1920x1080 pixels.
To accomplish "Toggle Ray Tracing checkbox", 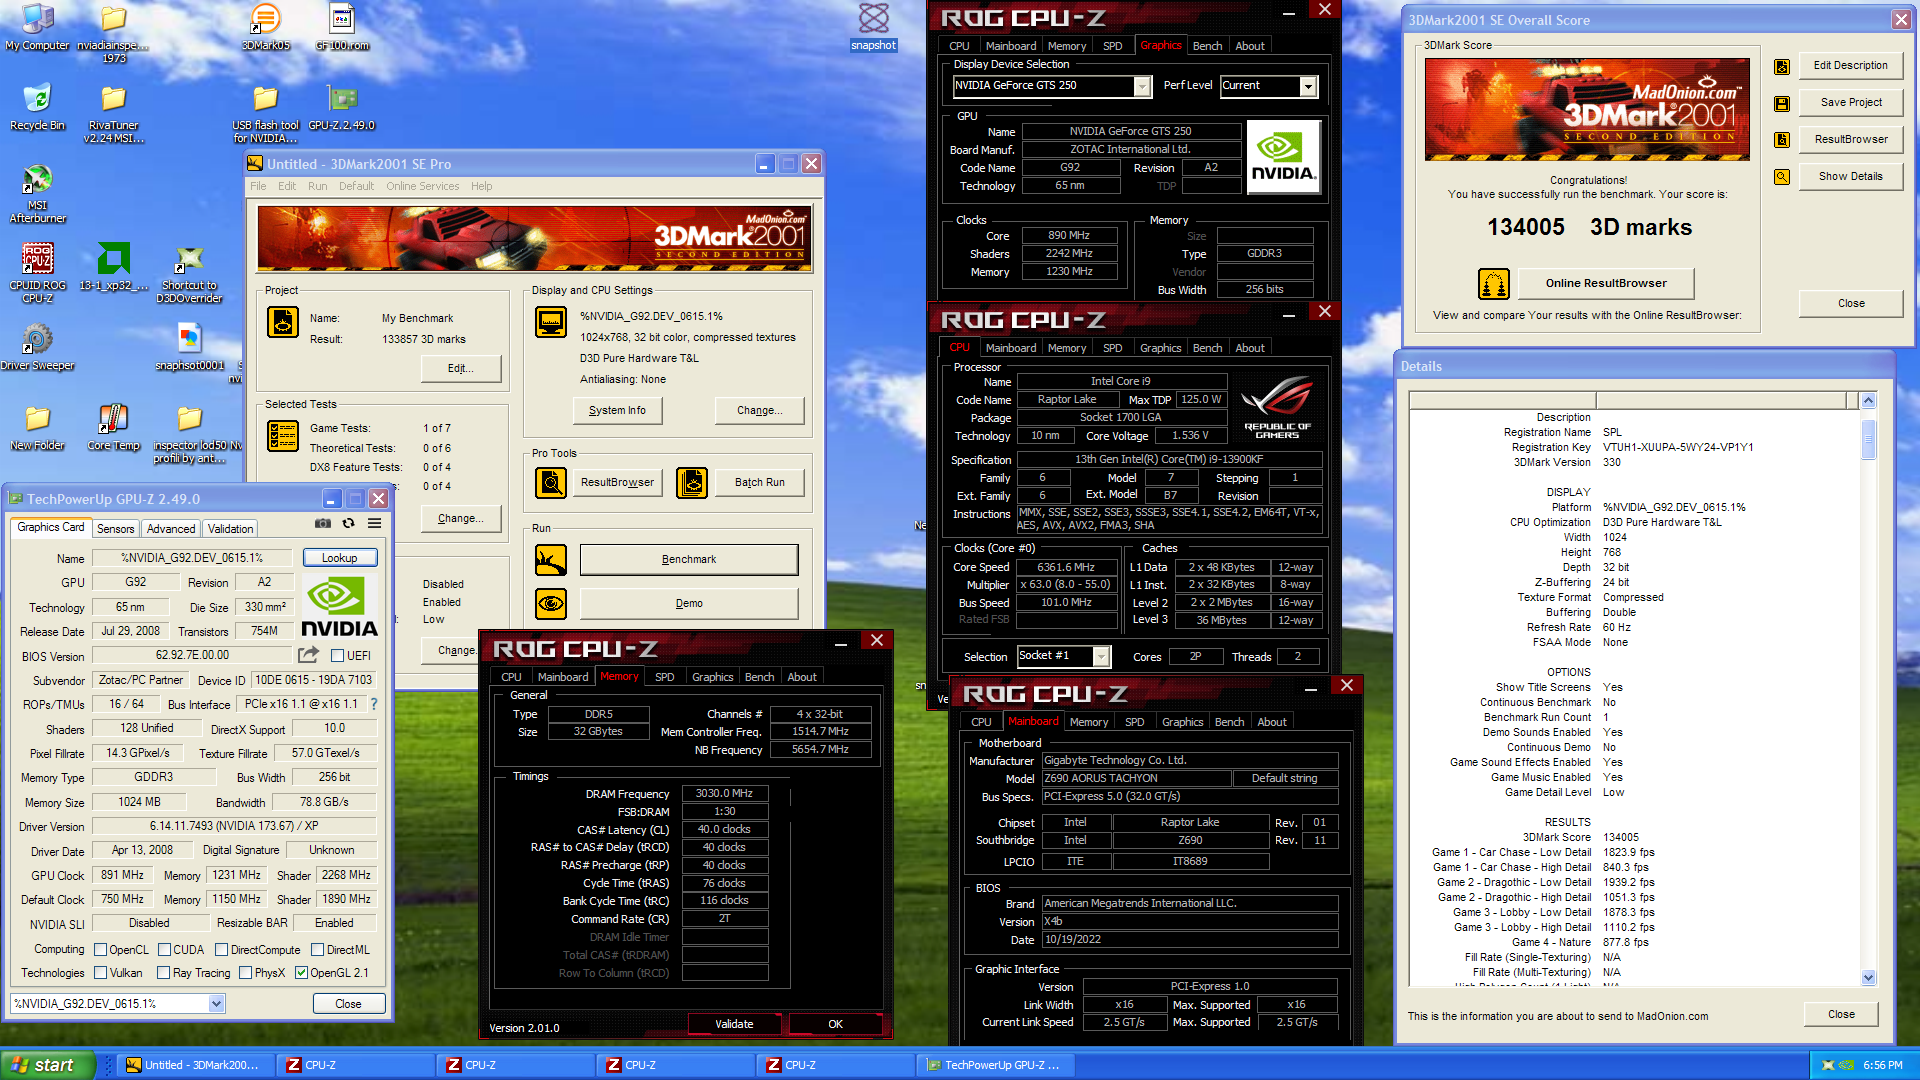I will coord(164,973).
